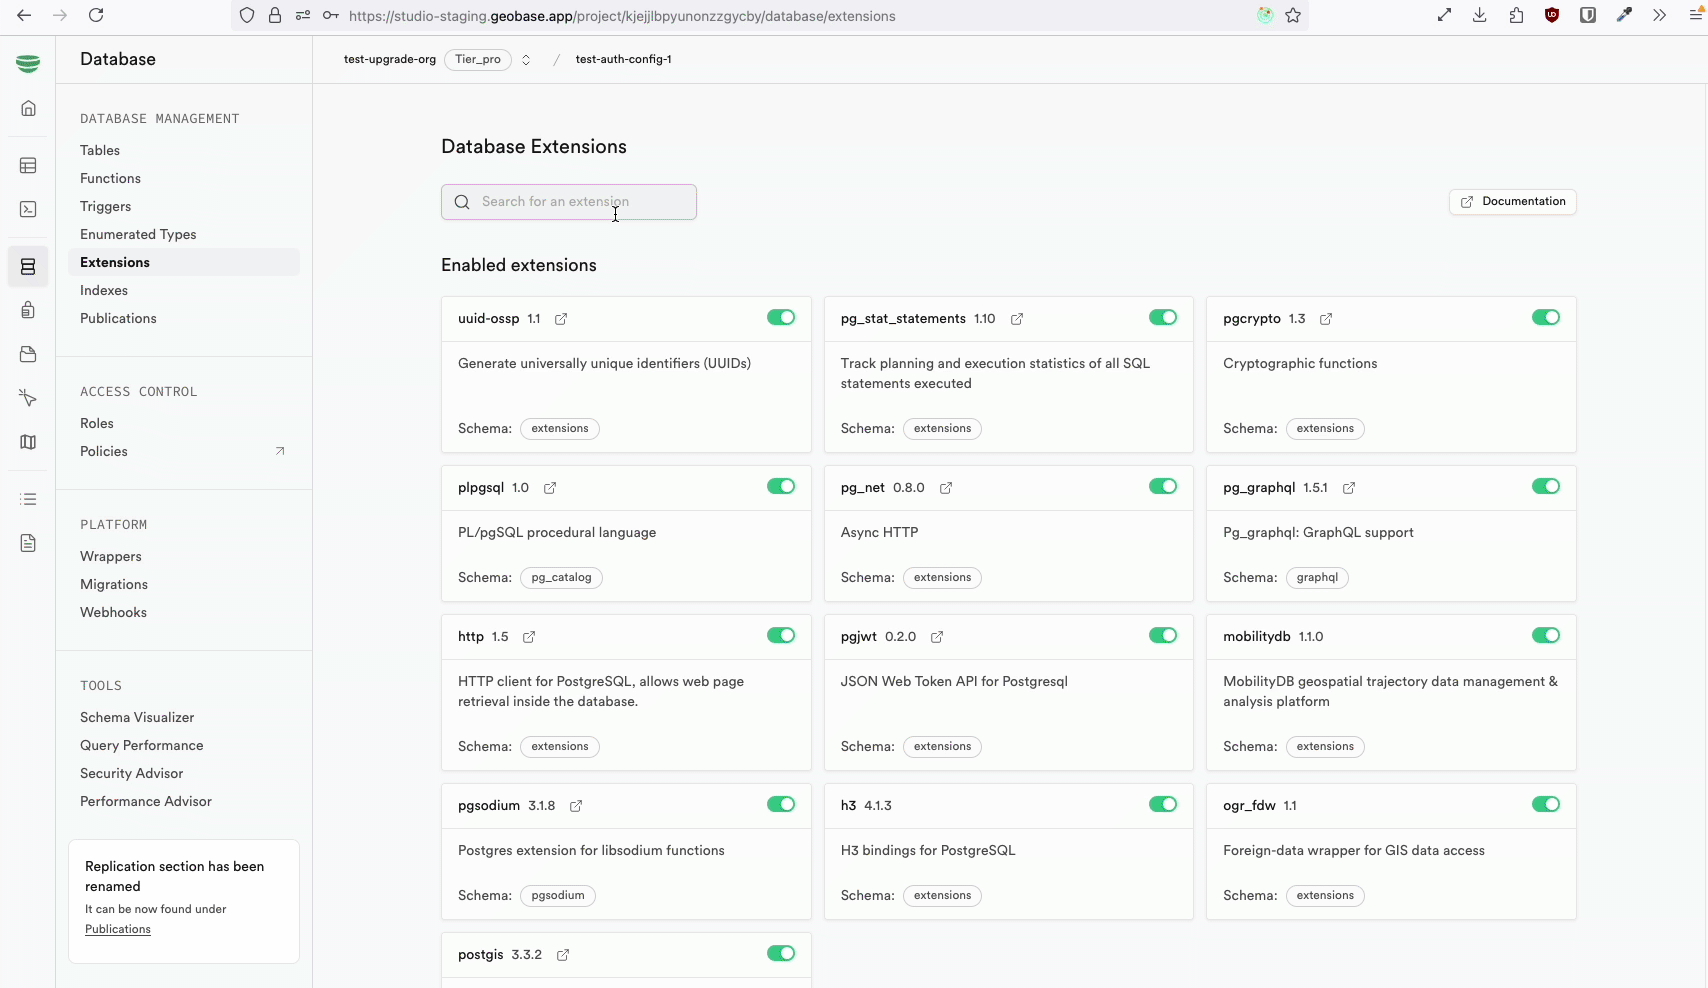This screenshot has height=988, width=1708.
Task: Open the project home icon in sidebar
Action: 28,108
